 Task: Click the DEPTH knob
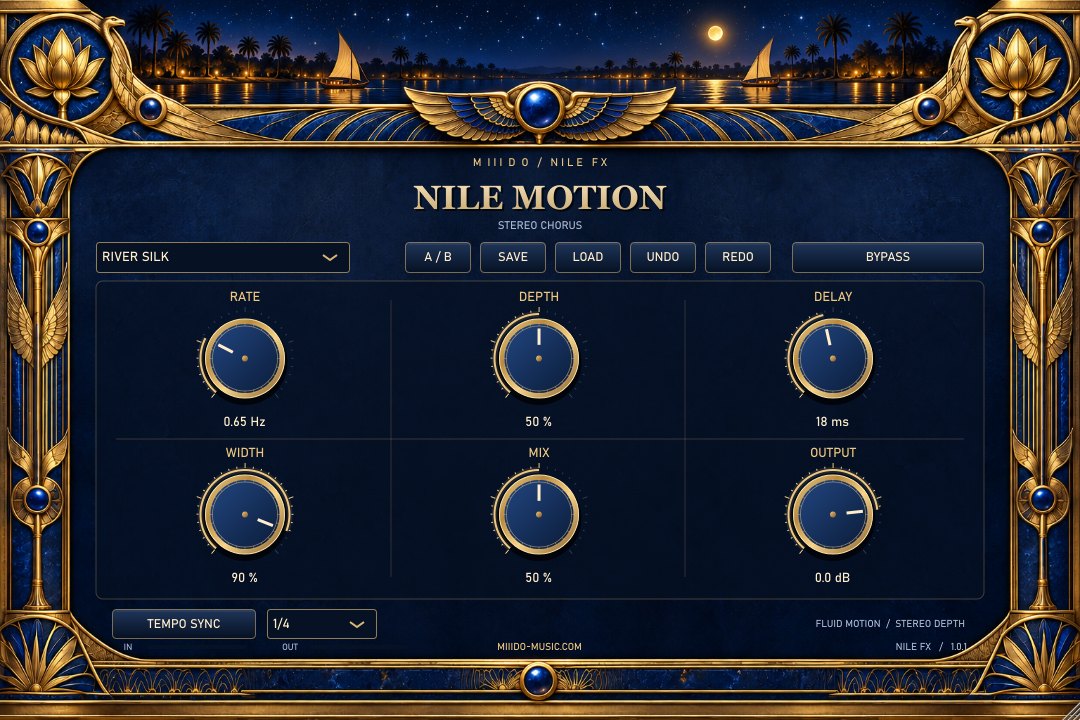pyautogui.click(x=539, y=358)
